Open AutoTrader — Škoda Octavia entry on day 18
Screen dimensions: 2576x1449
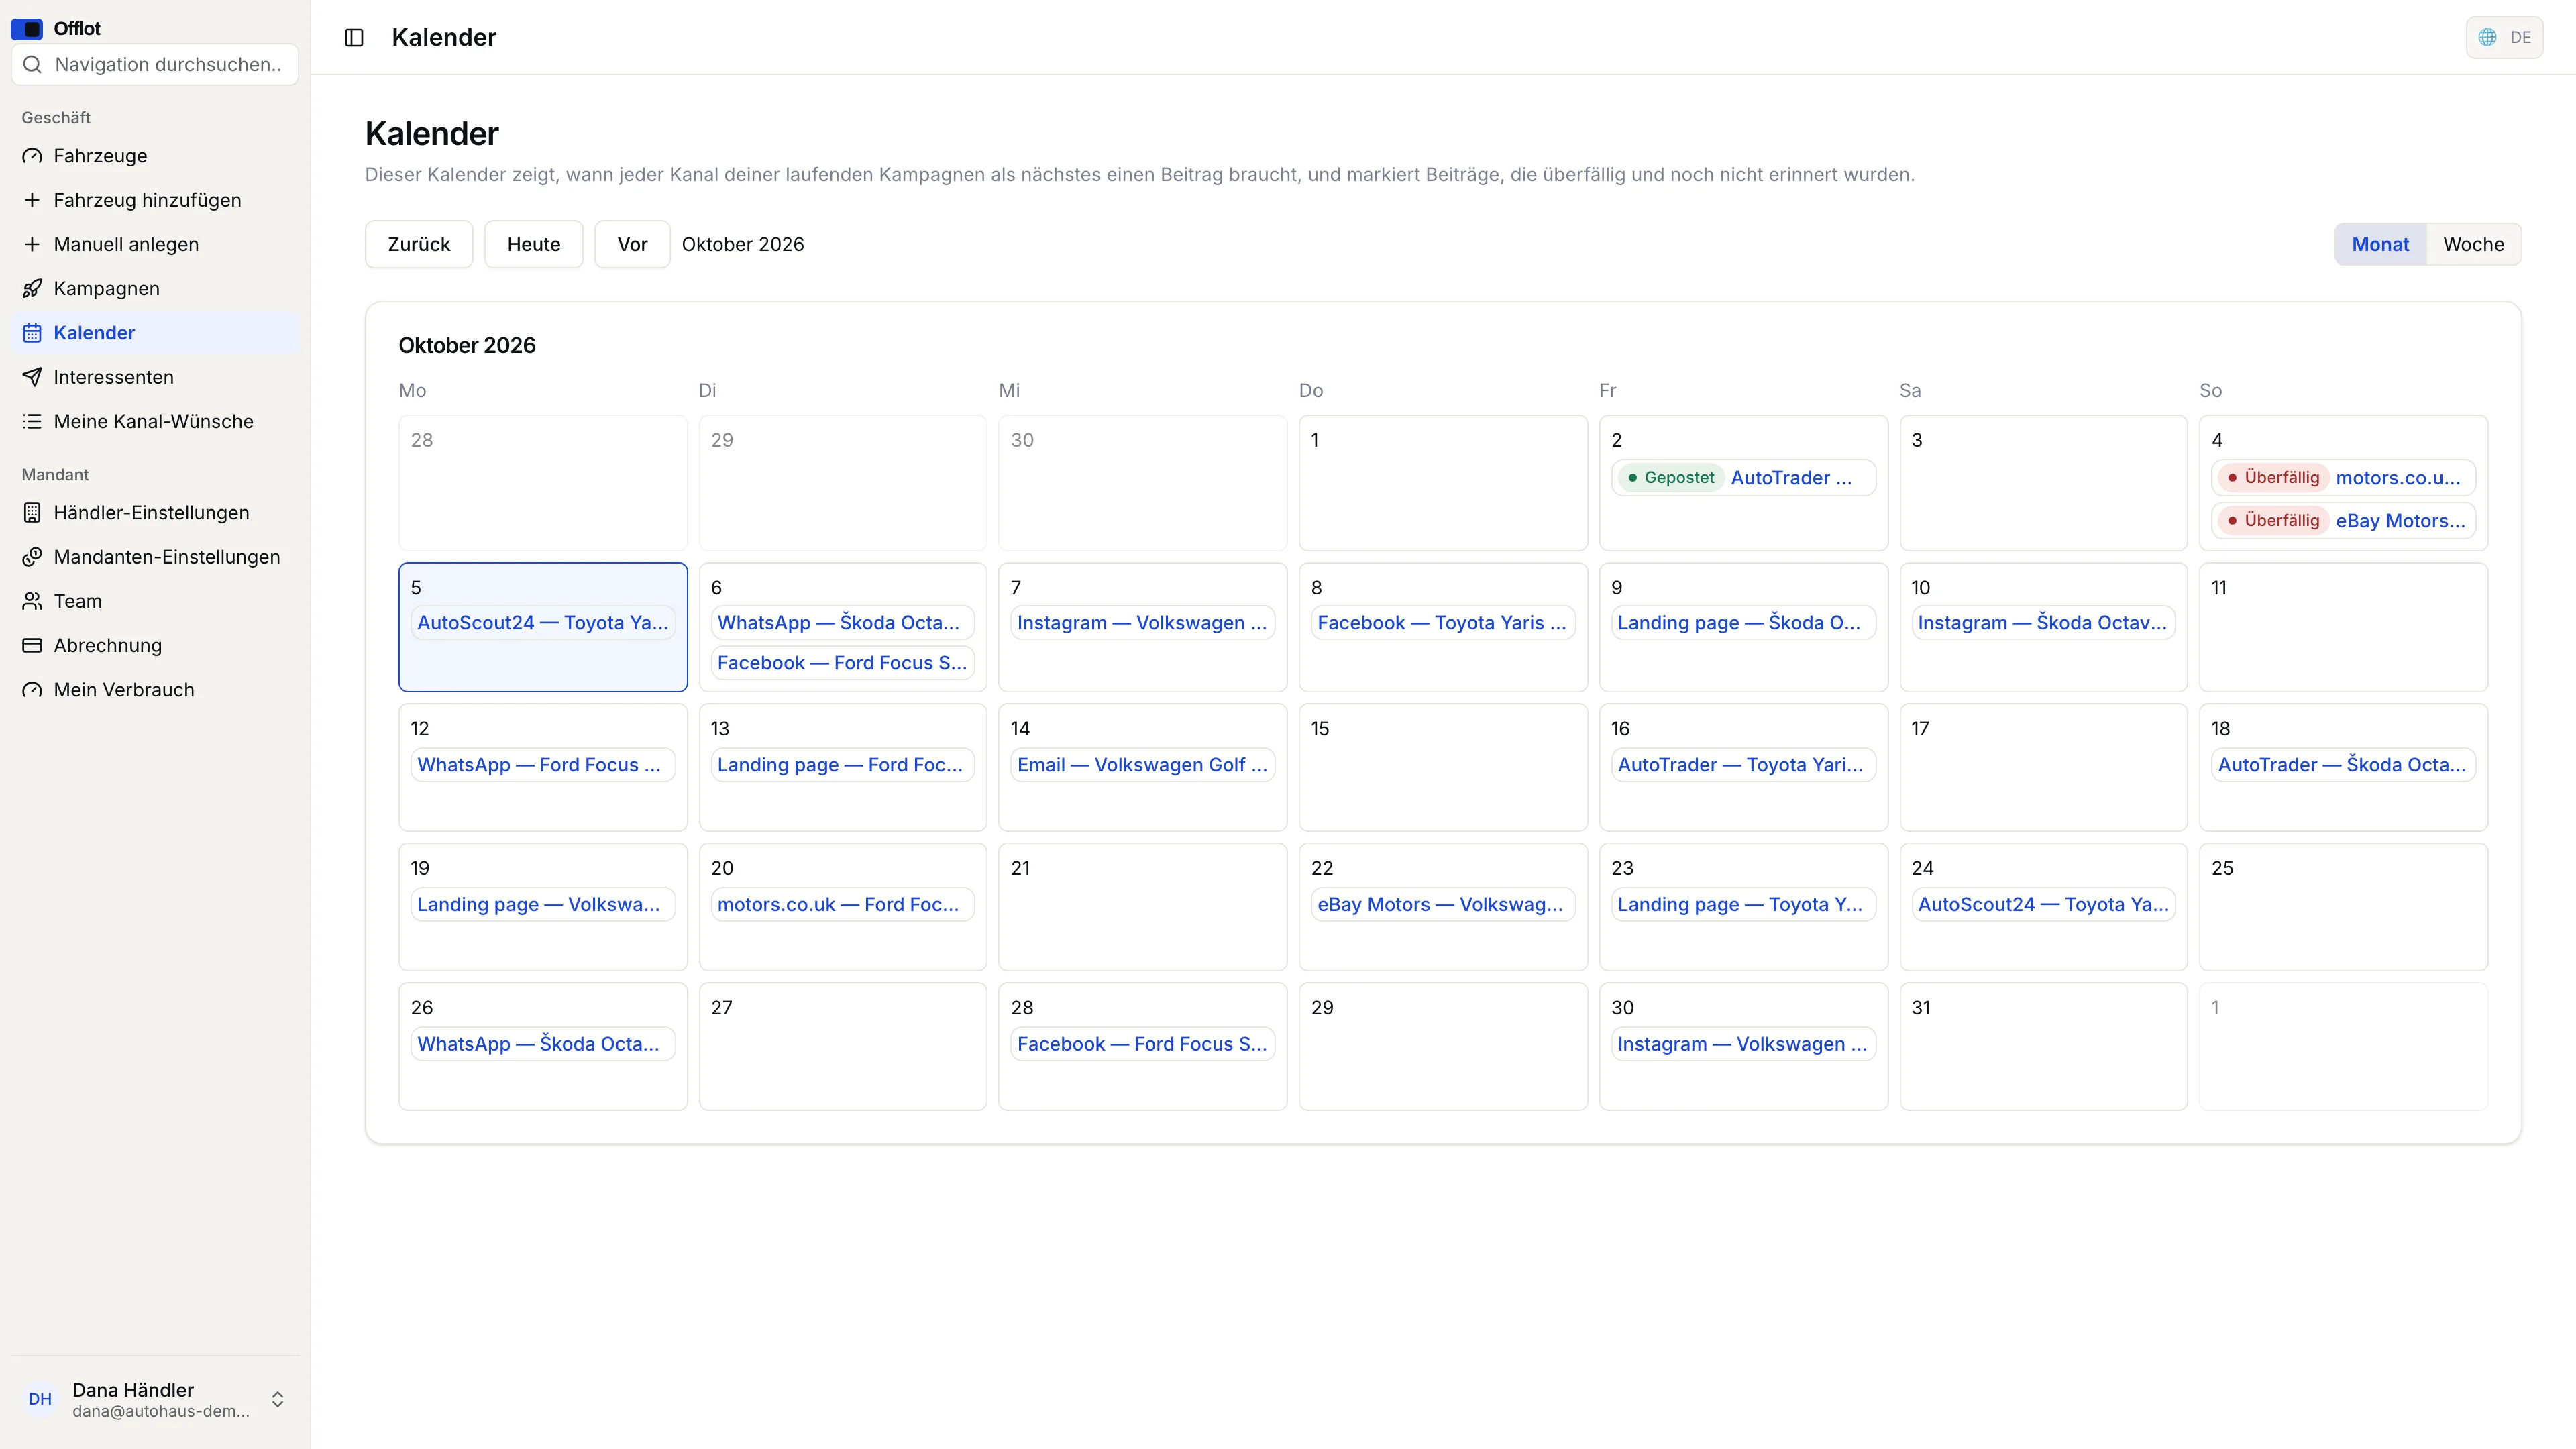[x=2343, y=765]
